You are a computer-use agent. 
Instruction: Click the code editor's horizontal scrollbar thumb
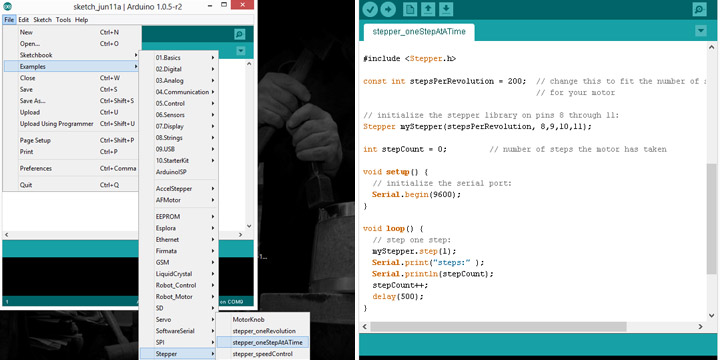(x=498, y=326)
